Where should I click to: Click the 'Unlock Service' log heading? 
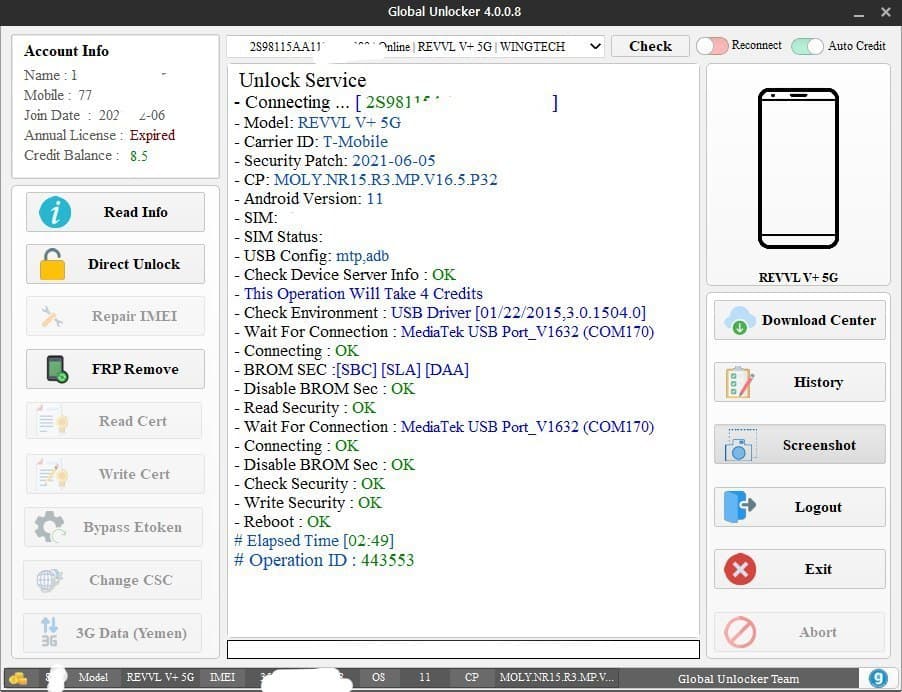coord(303,80)
